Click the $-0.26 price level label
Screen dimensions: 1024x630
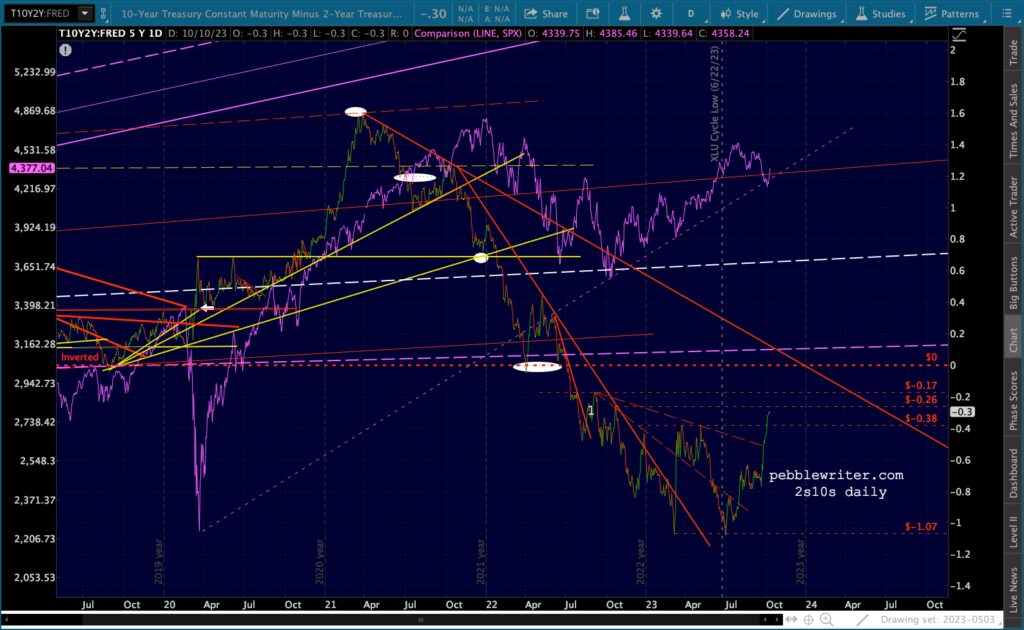[x=921, y=400]
